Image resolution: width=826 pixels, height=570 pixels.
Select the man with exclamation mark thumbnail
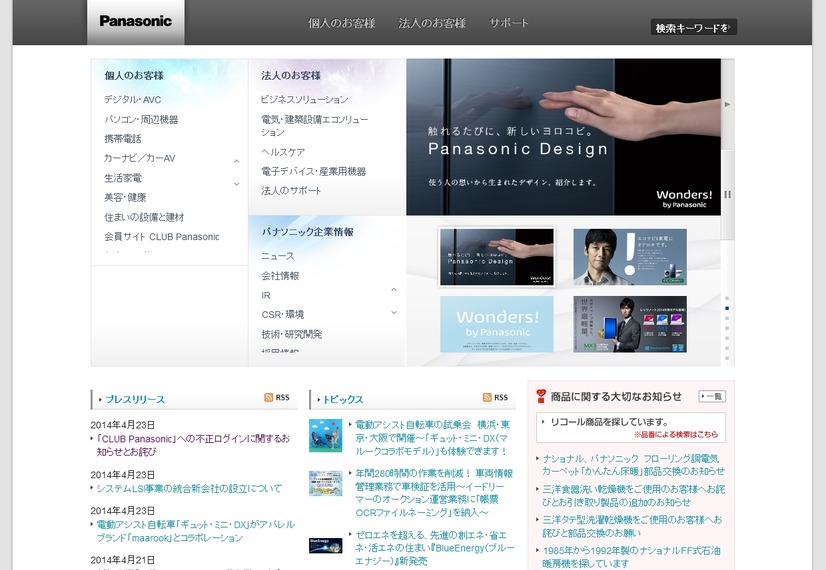tap(630, 257)
